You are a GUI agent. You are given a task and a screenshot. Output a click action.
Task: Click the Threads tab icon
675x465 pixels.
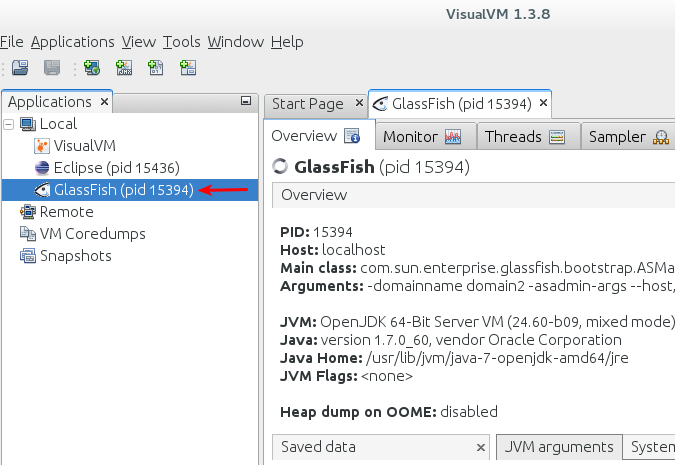coord(557,137)
